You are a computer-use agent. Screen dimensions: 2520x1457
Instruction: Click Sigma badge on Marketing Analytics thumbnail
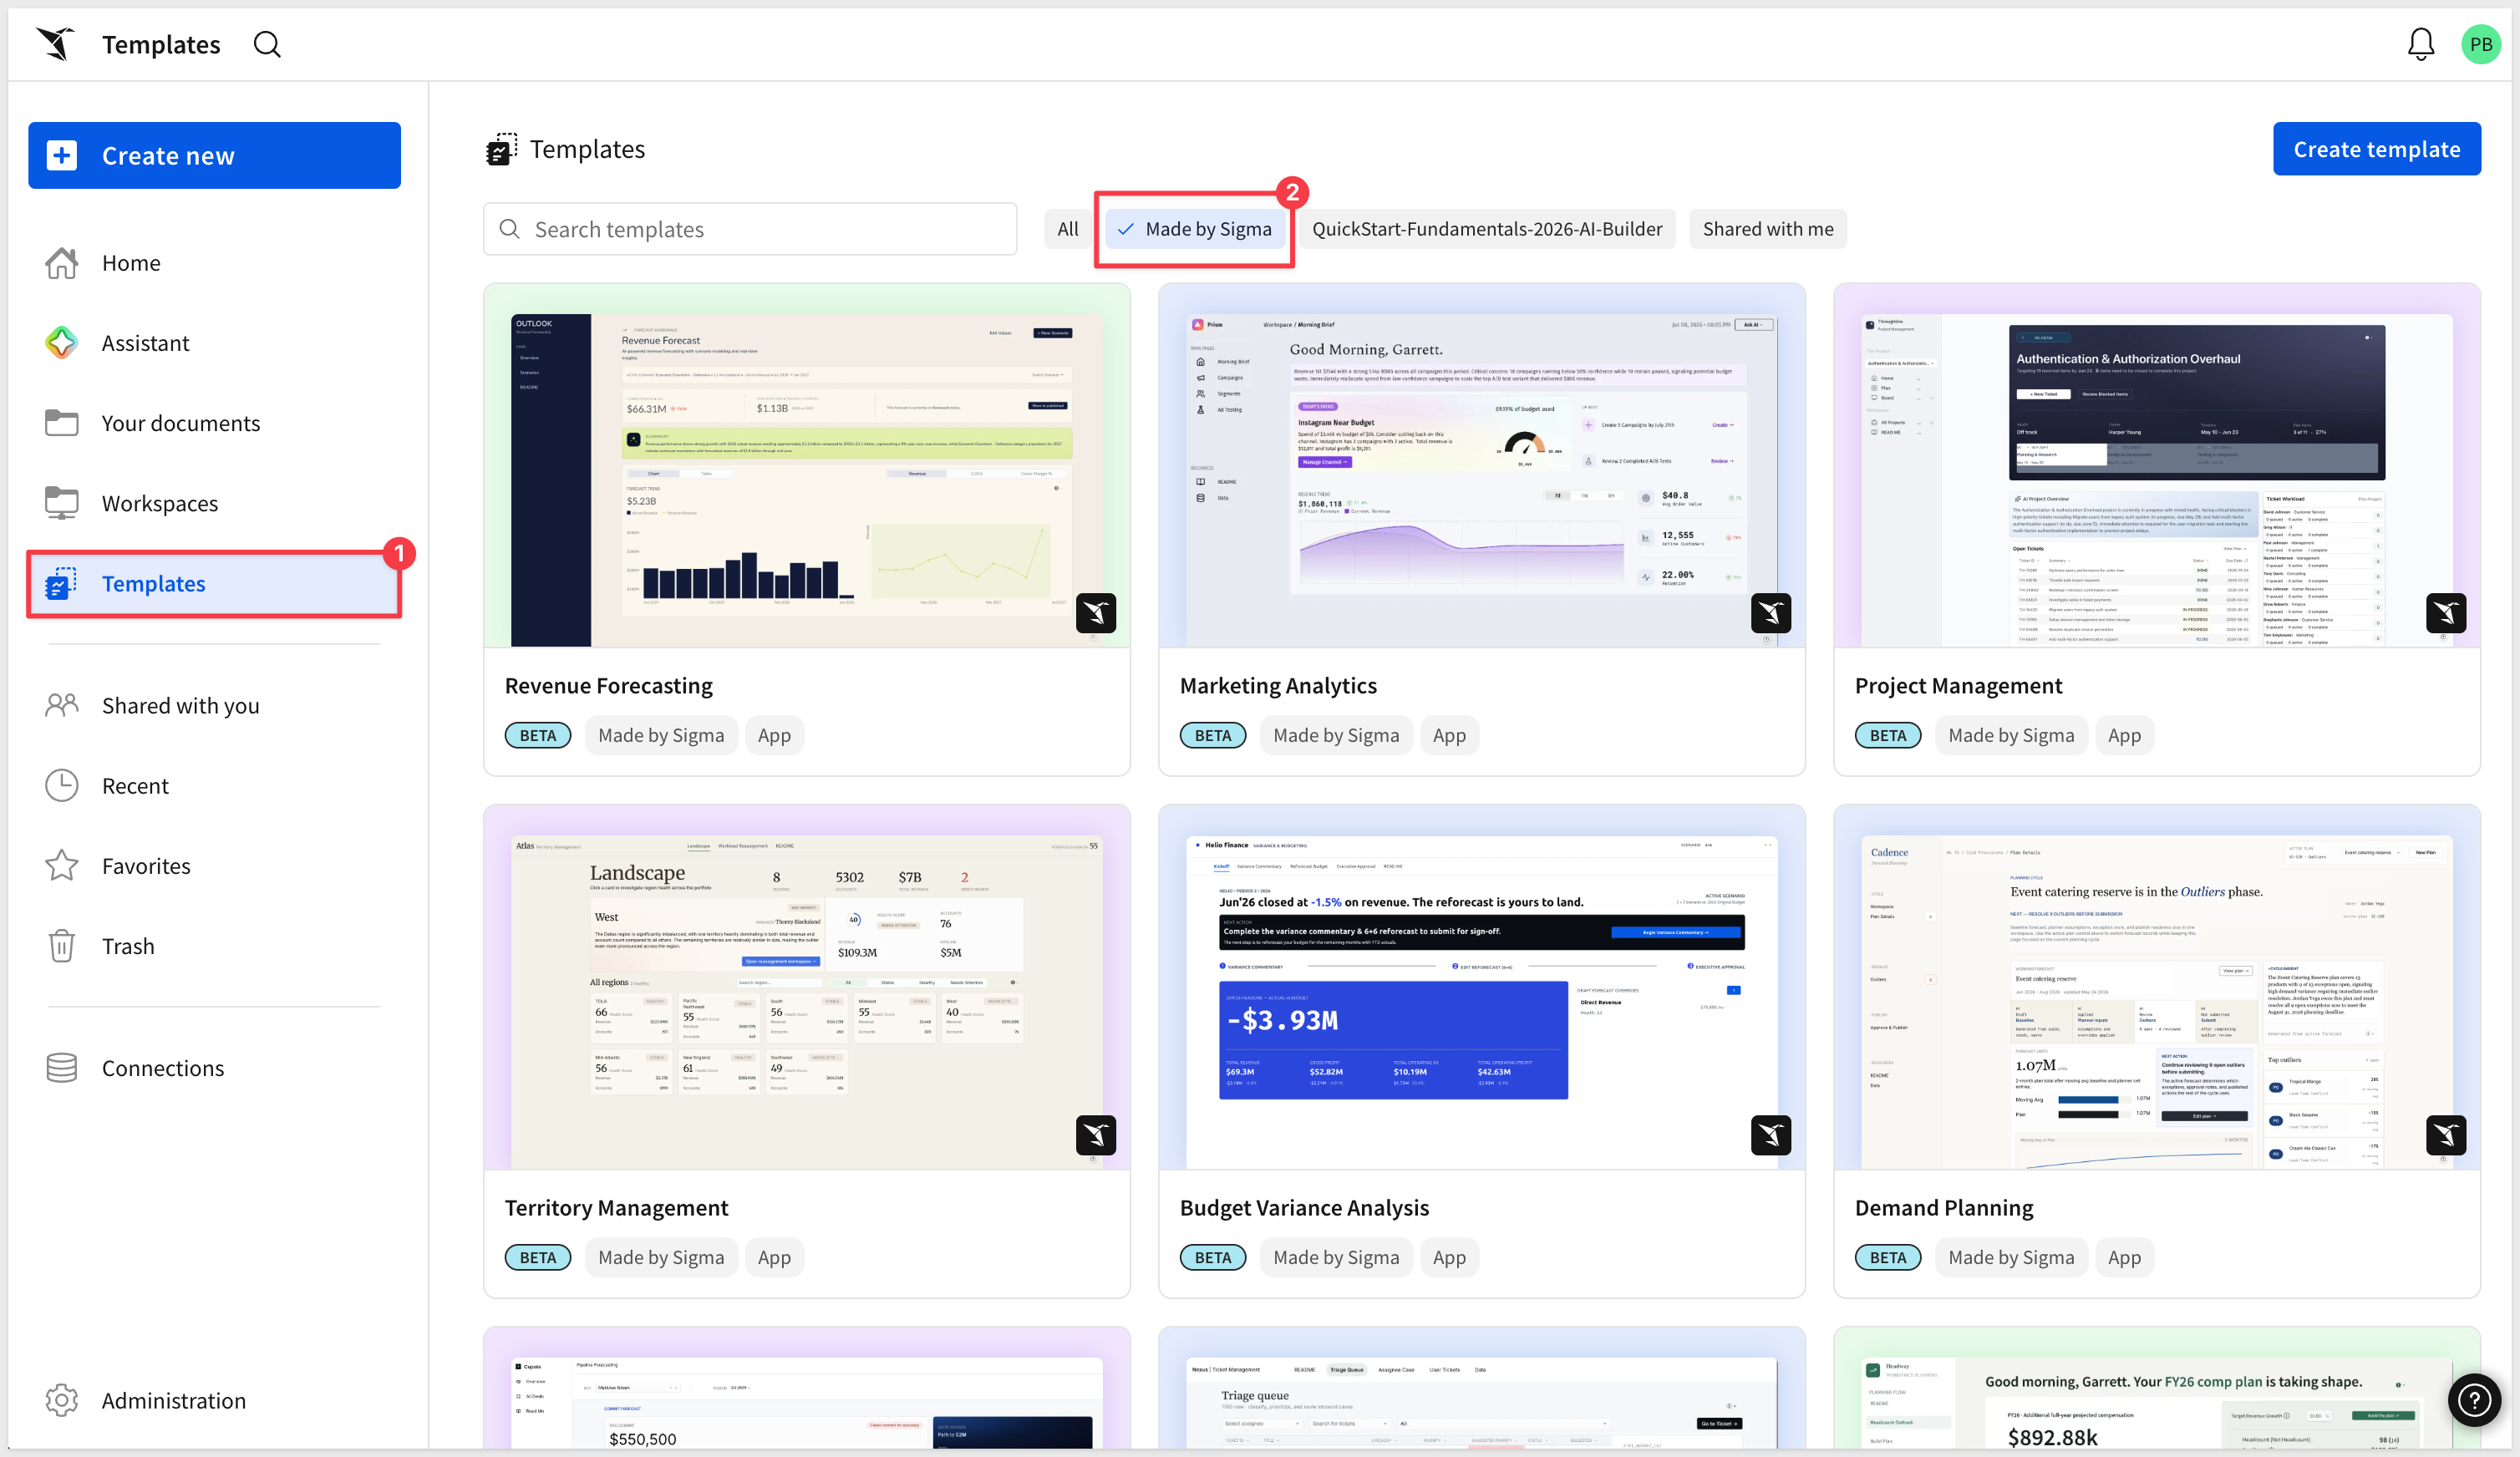[1770, 613]
